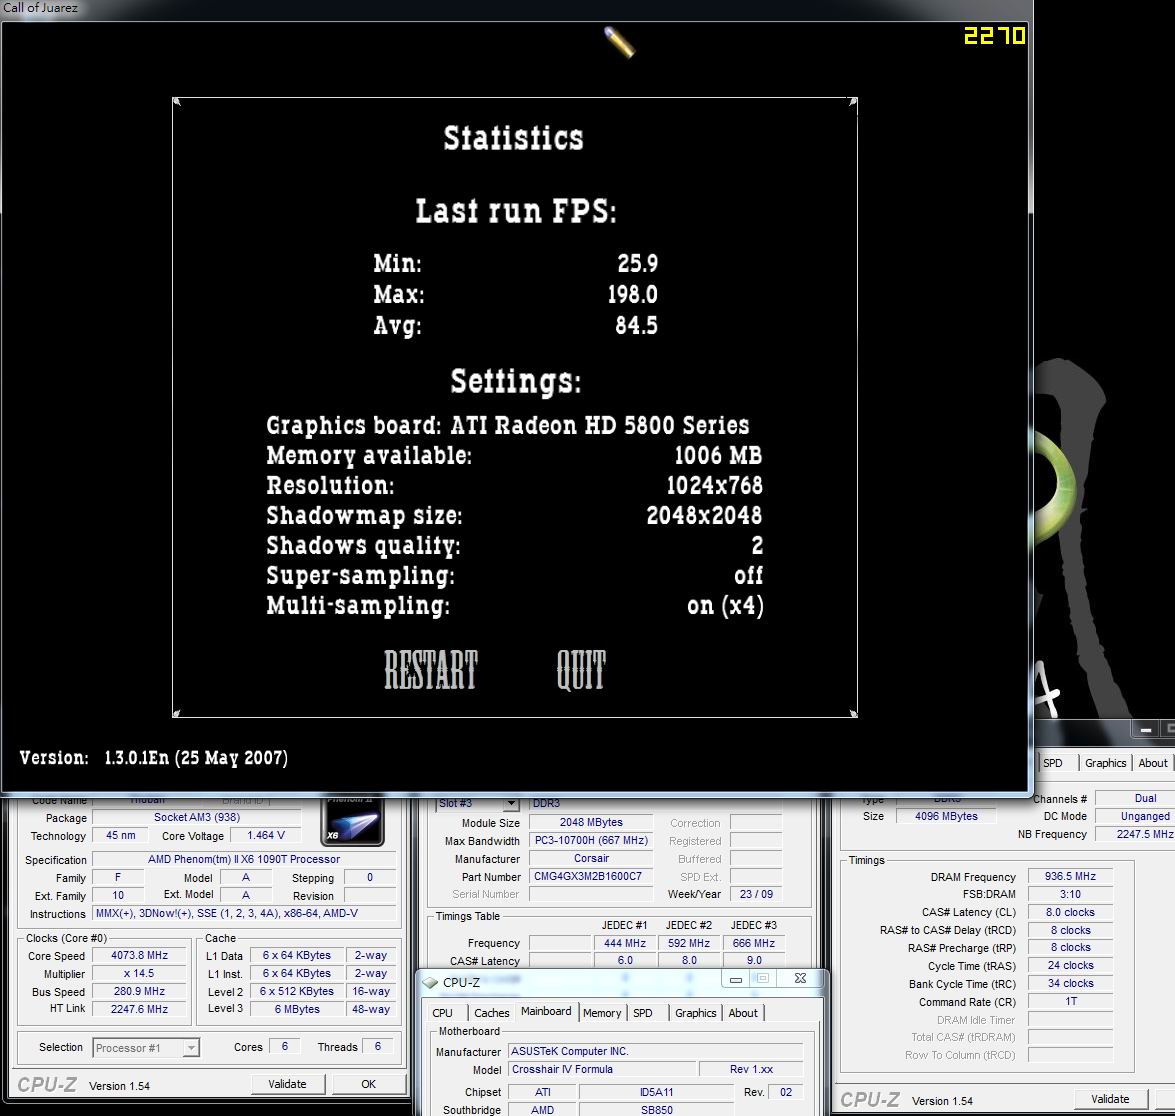Click the '2048 MBytes' module size value
1175x1116 pixels.
click(x=591, y=822)
